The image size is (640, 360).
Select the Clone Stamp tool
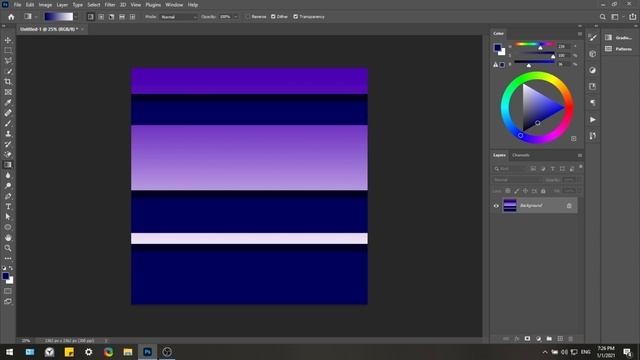[8, 134]
